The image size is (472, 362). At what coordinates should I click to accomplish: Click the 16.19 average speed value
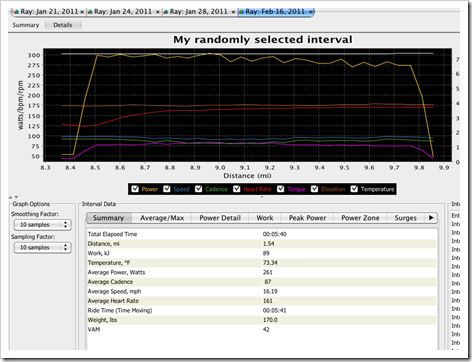tap(270, 291)
